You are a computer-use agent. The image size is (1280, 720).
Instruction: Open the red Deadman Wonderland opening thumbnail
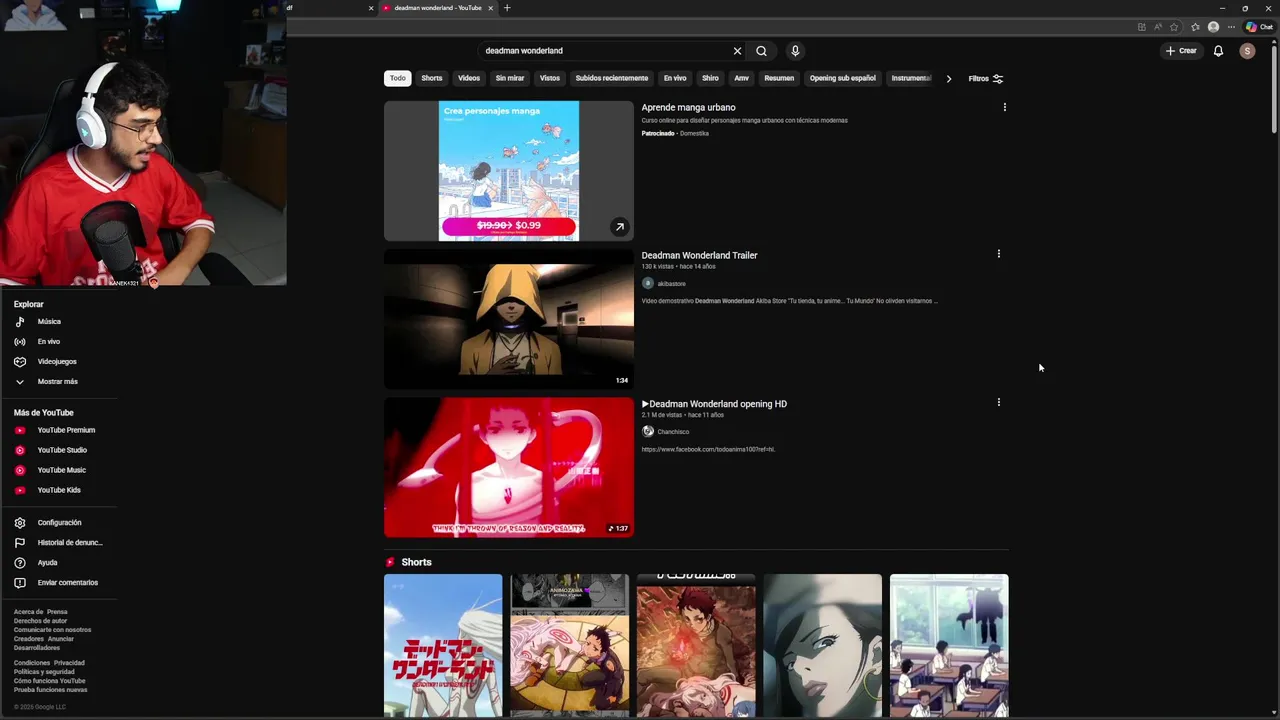[509, 467]
